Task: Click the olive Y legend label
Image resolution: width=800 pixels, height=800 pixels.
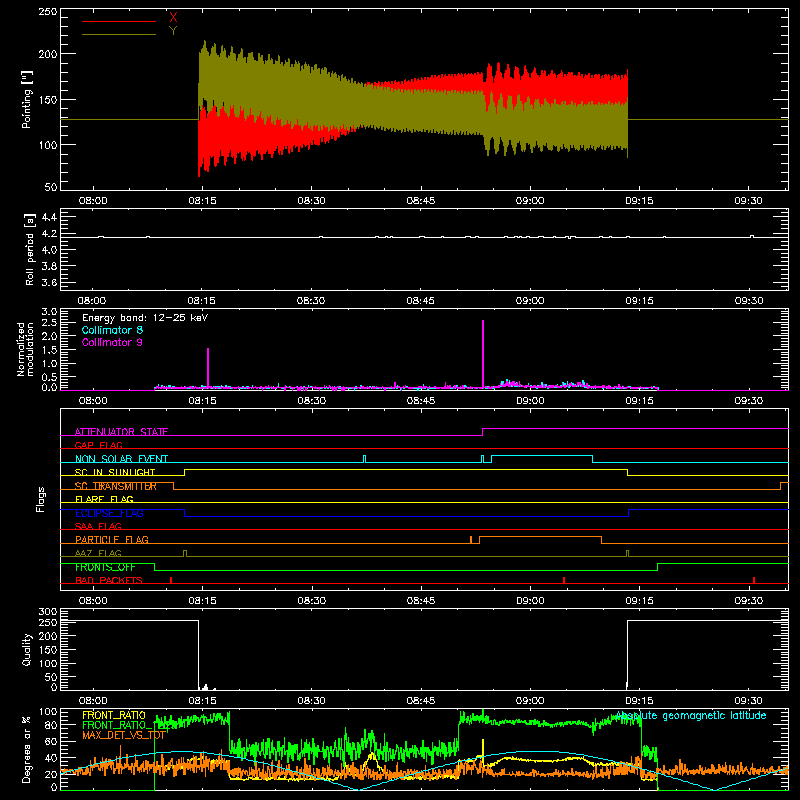Action: click(173, 31)
